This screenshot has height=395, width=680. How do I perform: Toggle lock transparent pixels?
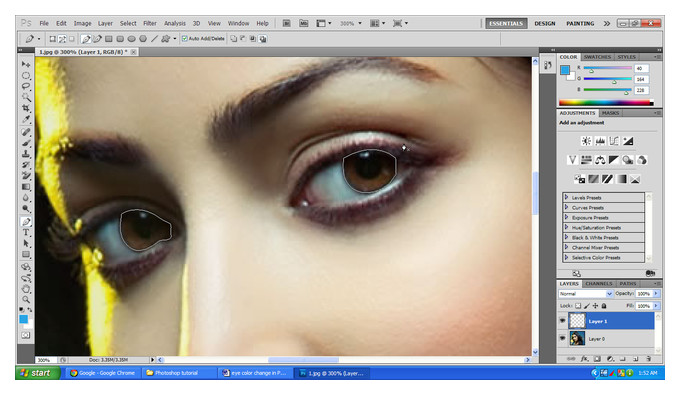pyautogui.click(x=578, y=306)
